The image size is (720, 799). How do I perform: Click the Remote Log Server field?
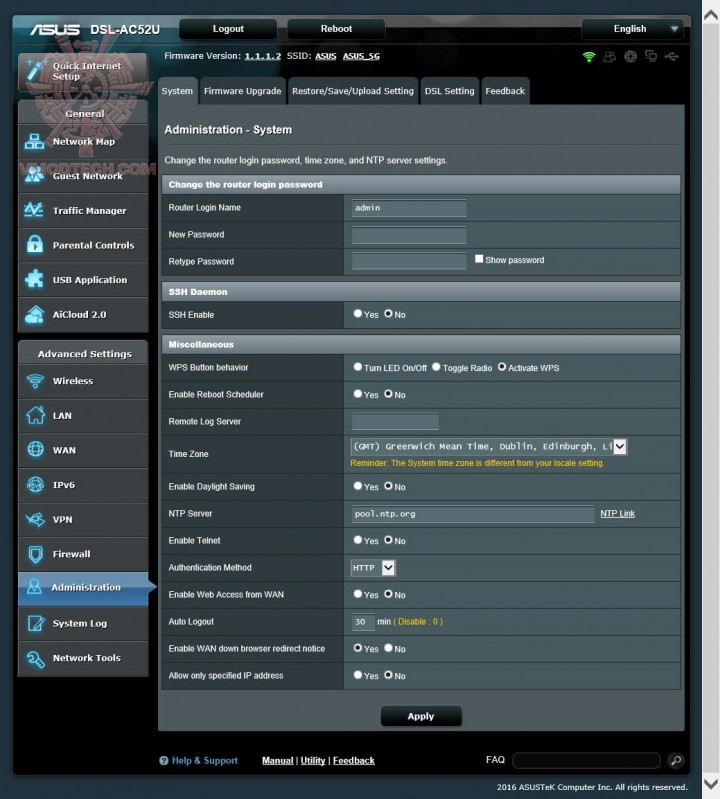[395, 421]
